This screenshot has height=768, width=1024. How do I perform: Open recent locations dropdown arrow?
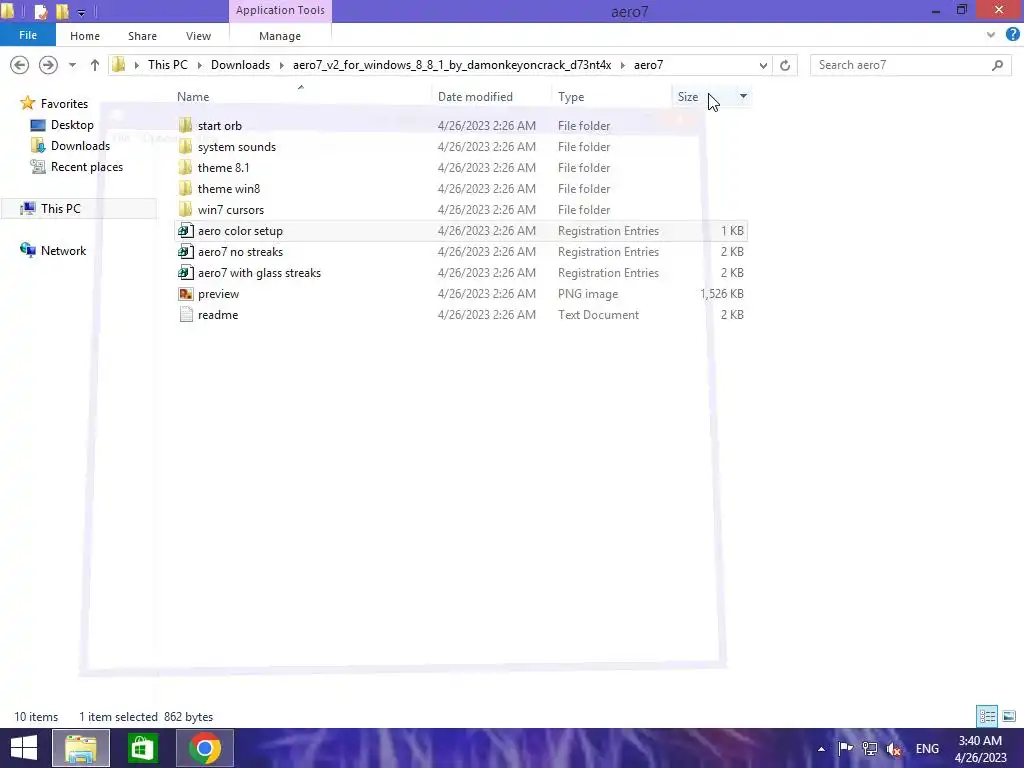[72, 65]
